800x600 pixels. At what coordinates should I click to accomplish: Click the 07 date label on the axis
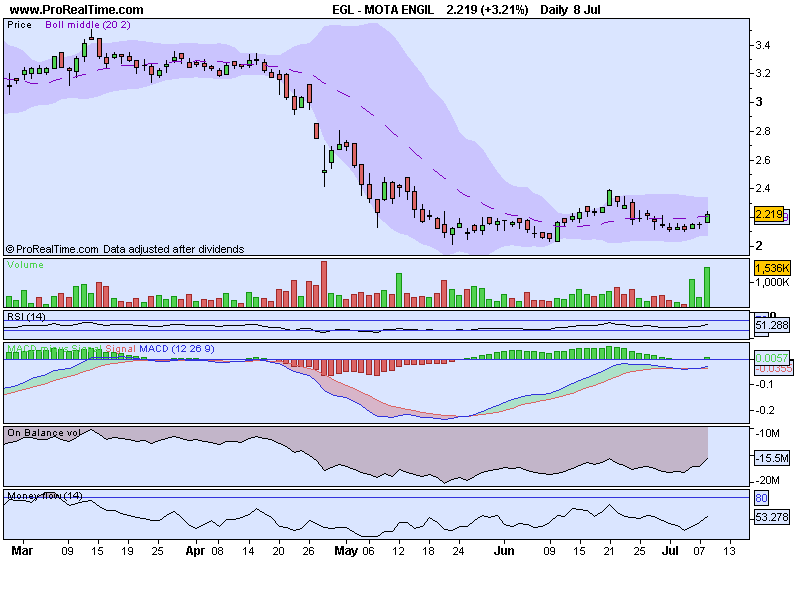699,551
